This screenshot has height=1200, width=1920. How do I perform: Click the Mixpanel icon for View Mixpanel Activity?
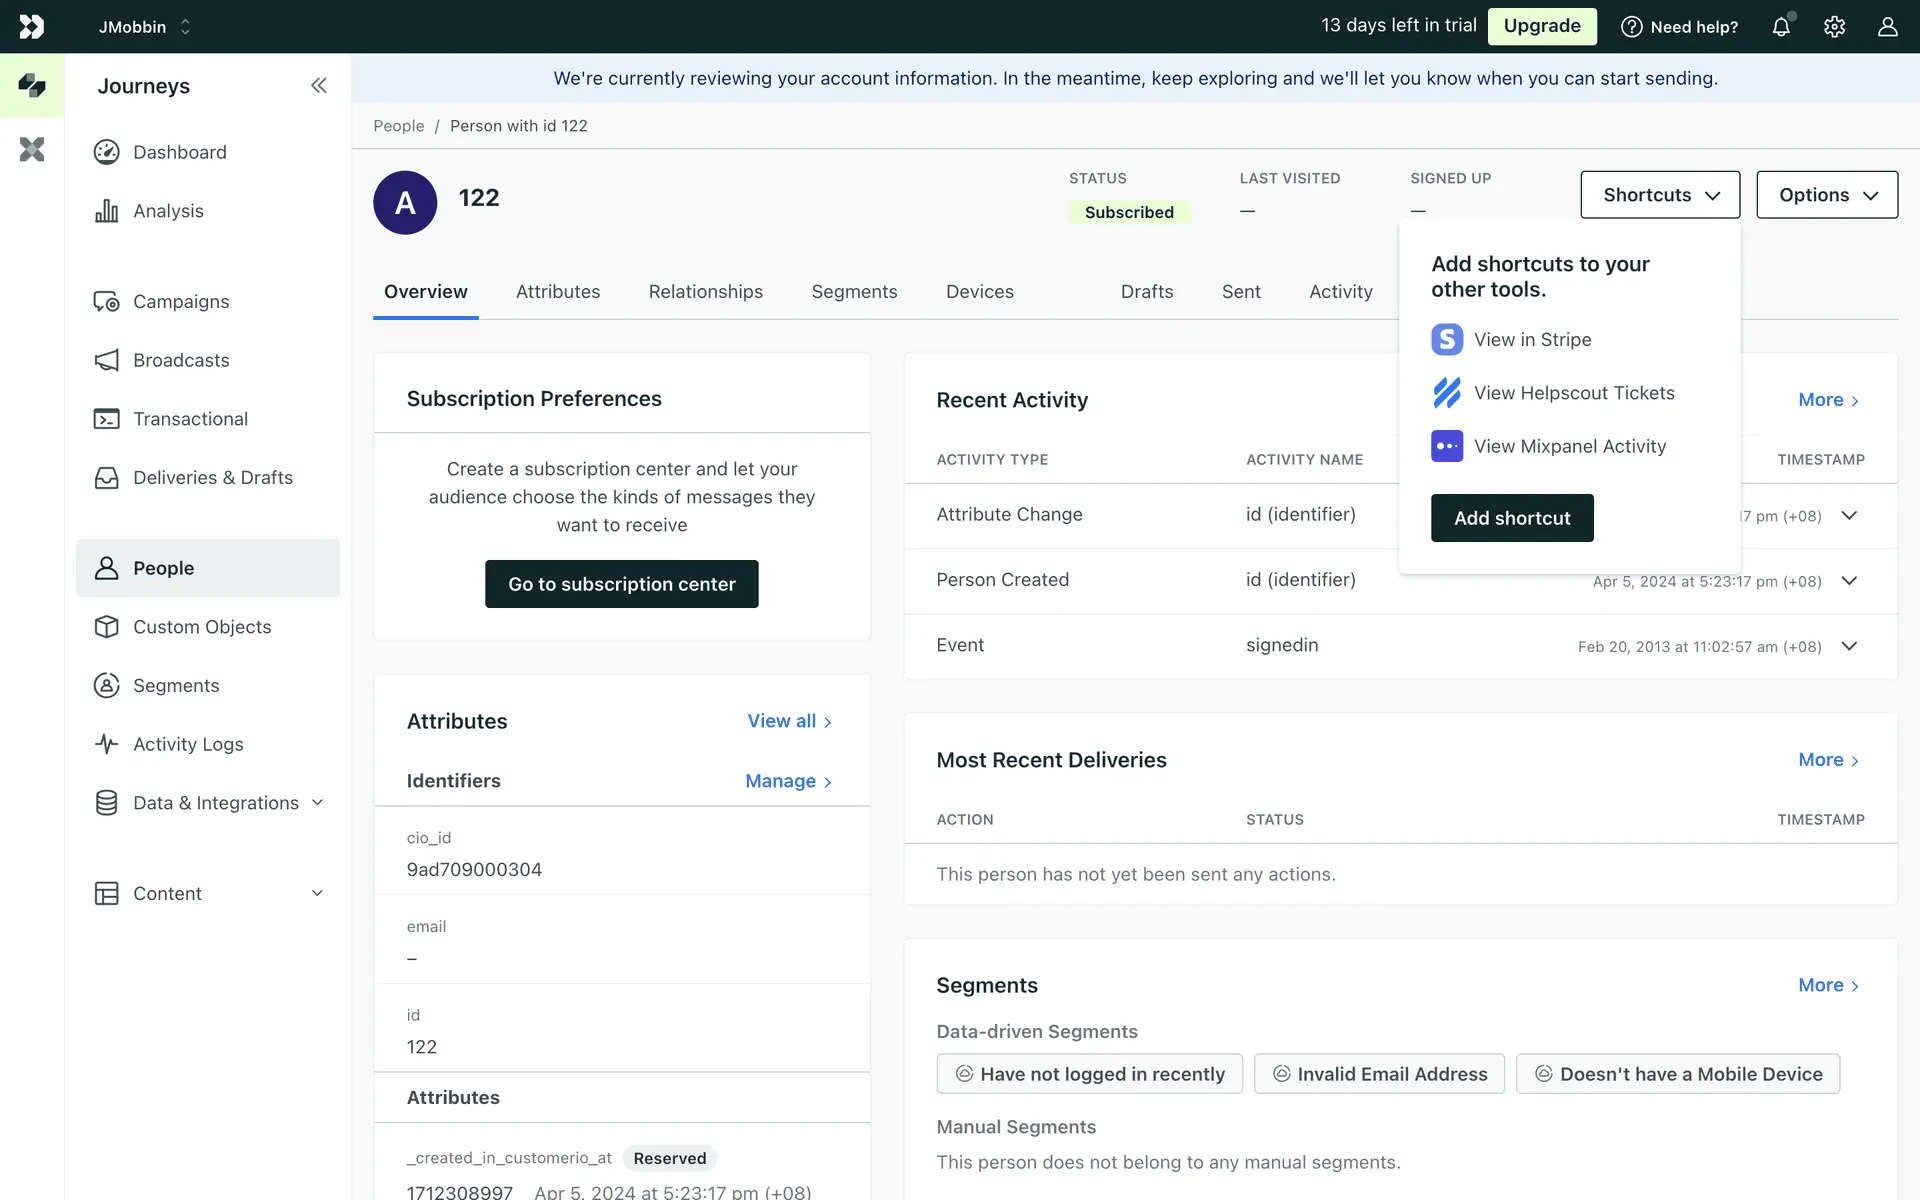click(x=1447, y=446)
